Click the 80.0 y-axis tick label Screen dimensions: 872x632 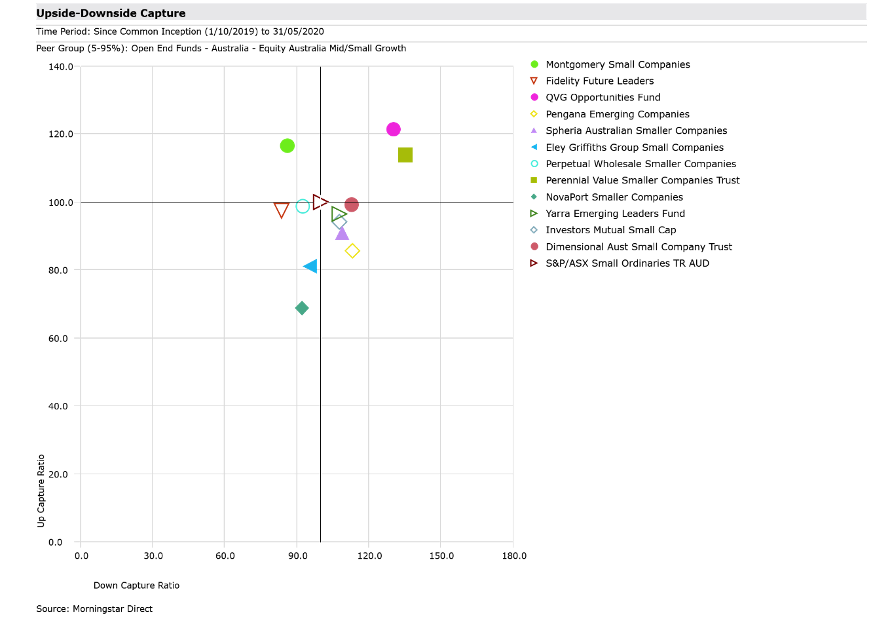click(x=58, y=270)
